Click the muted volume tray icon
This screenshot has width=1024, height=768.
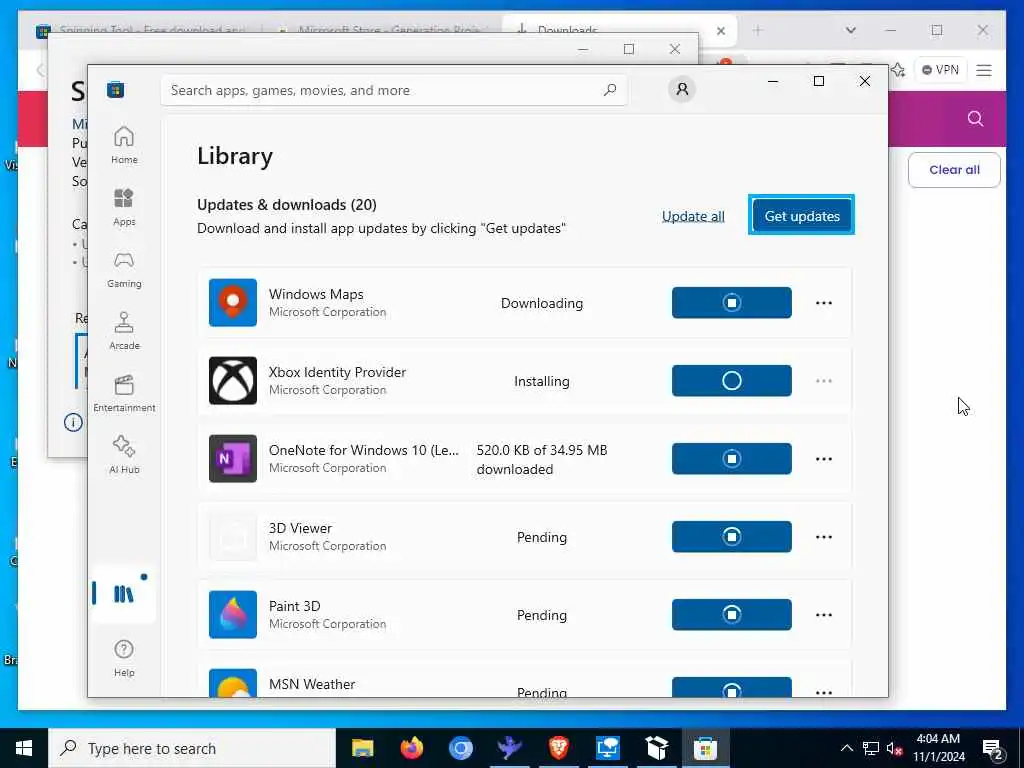(894, 748)
